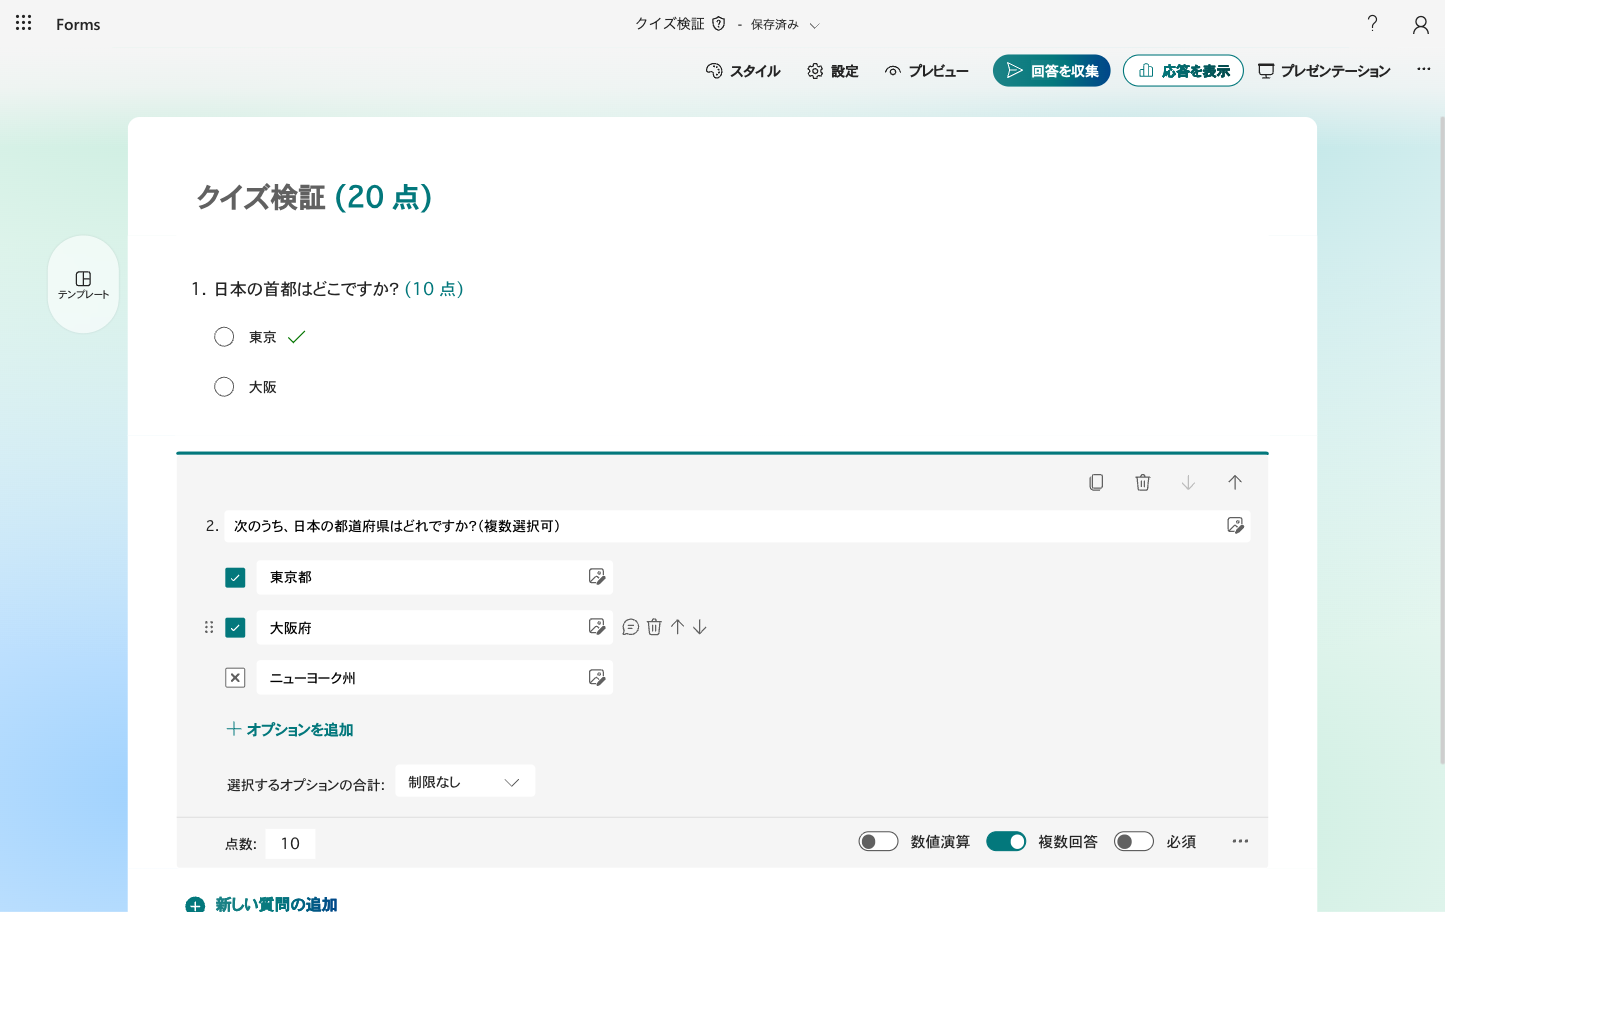
Task: Enable the 必須 toggle
Action: click(1134, 842)
